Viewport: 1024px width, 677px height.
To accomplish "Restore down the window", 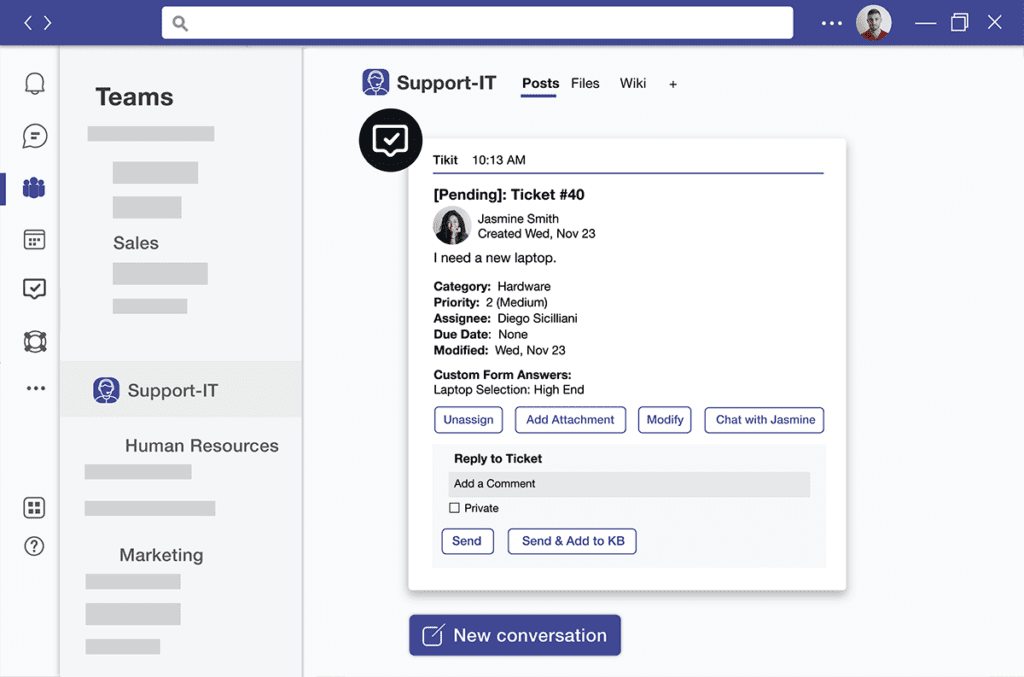I will (x=960, y=23).
